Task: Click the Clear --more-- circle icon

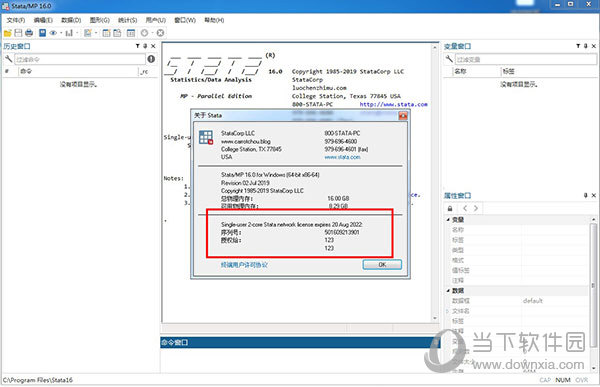Action: pyautogui.click(x=144, y=33)
